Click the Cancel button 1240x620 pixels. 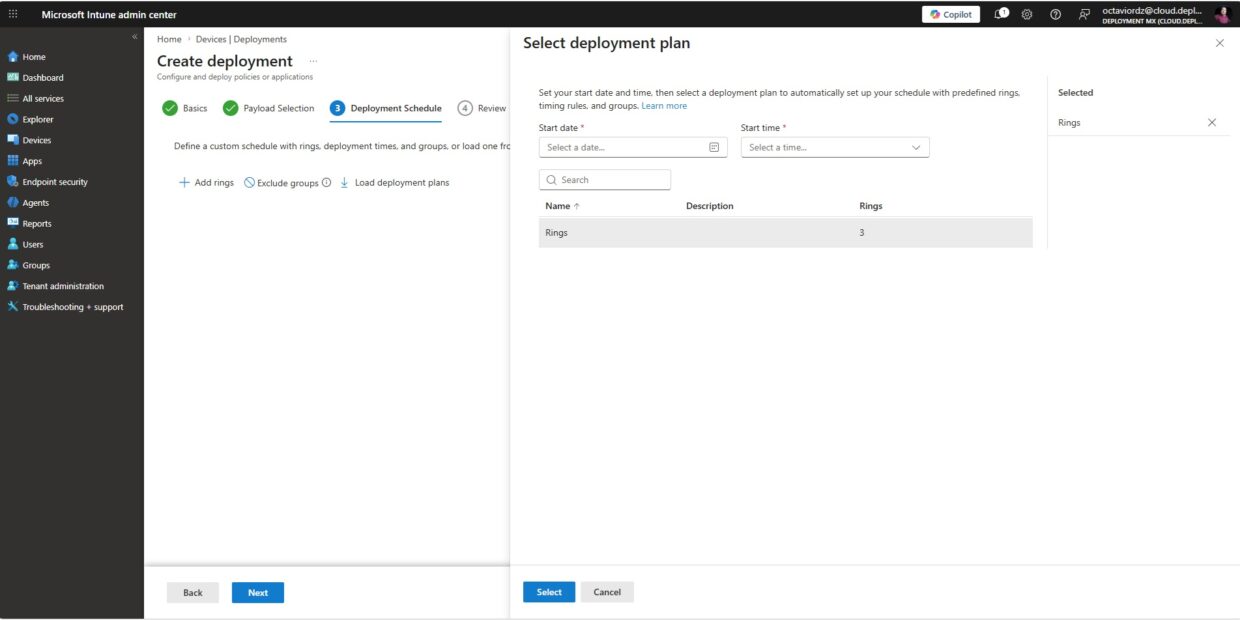pyautogui.click(x=607, y=592)
